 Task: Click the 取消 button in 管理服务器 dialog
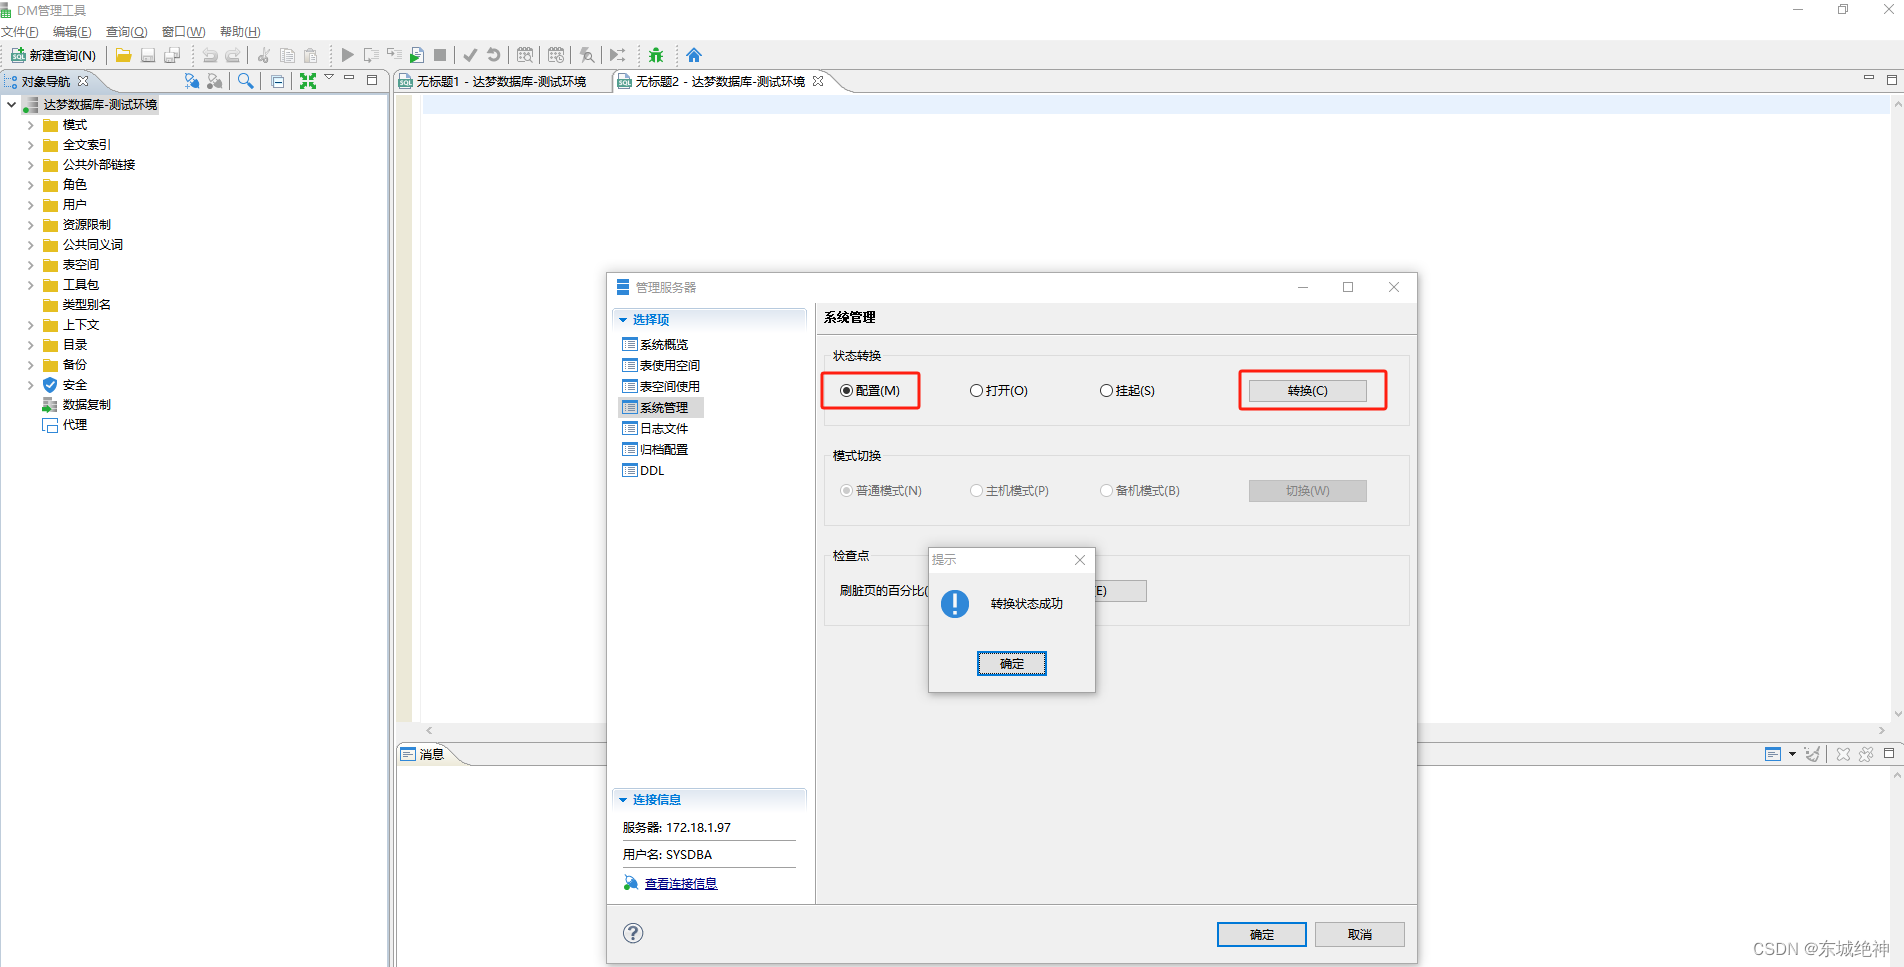[1359, 934]
